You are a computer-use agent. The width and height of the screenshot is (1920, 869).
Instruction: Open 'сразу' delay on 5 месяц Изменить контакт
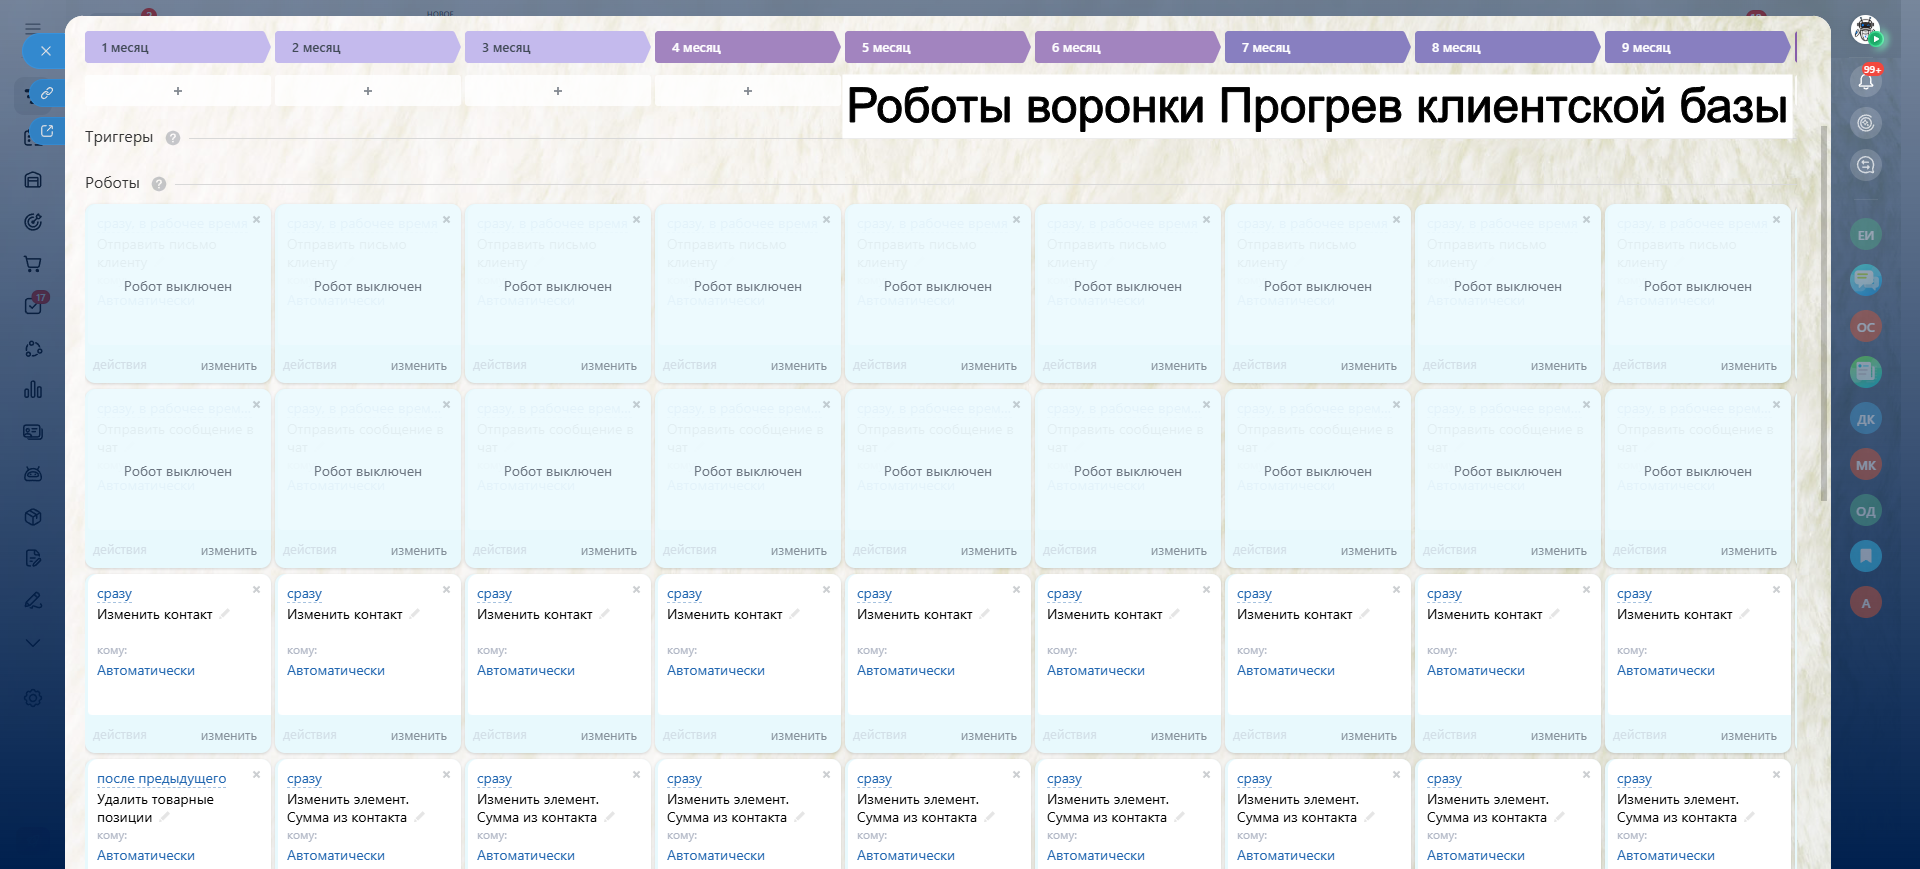coord(873,594)
